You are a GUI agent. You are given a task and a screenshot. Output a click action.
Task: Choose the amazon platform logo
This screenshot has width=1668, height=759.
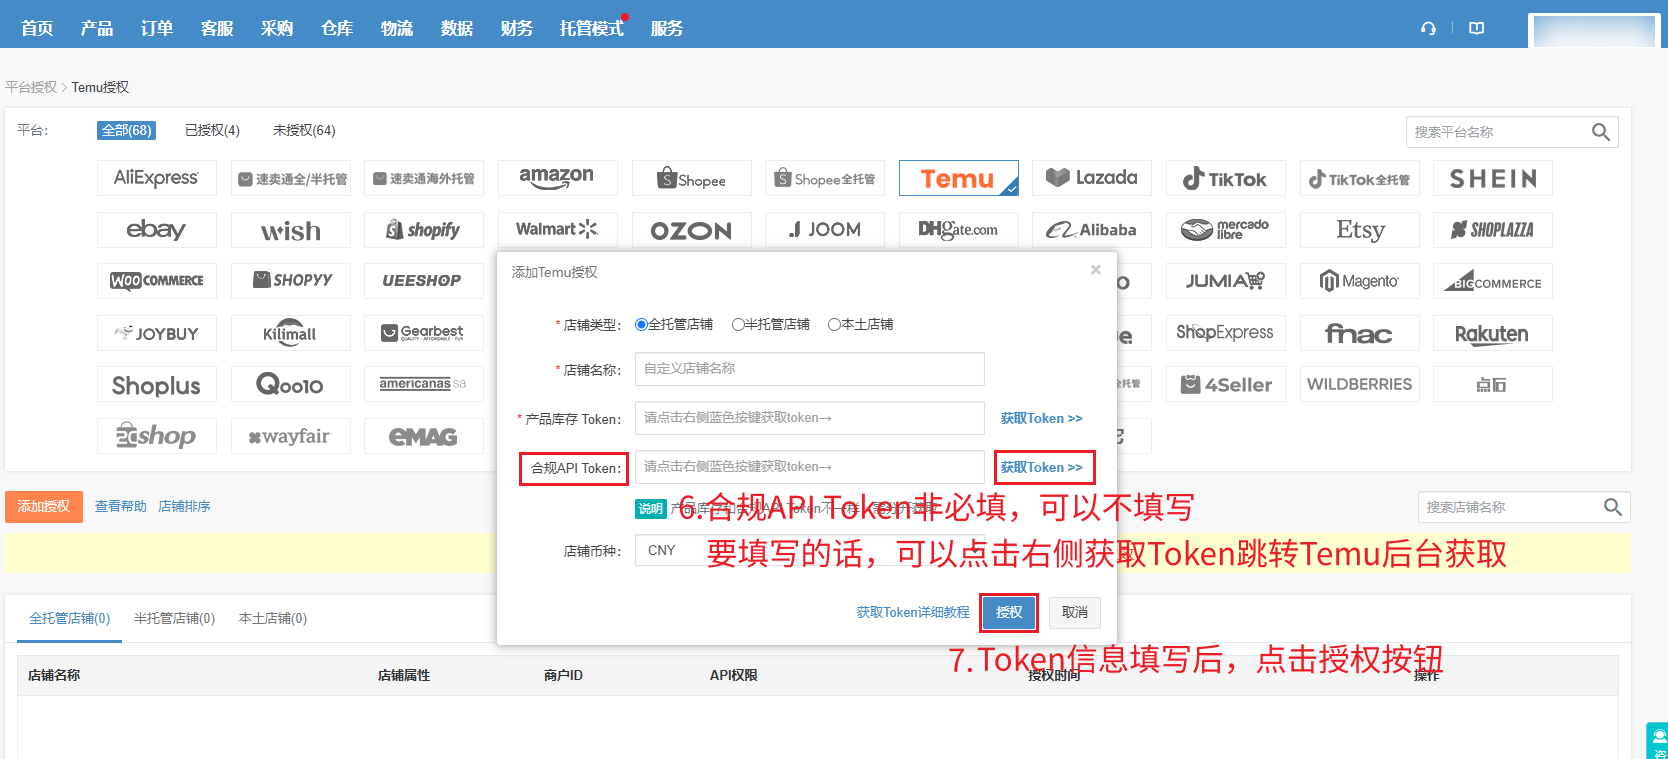(557, 178)
